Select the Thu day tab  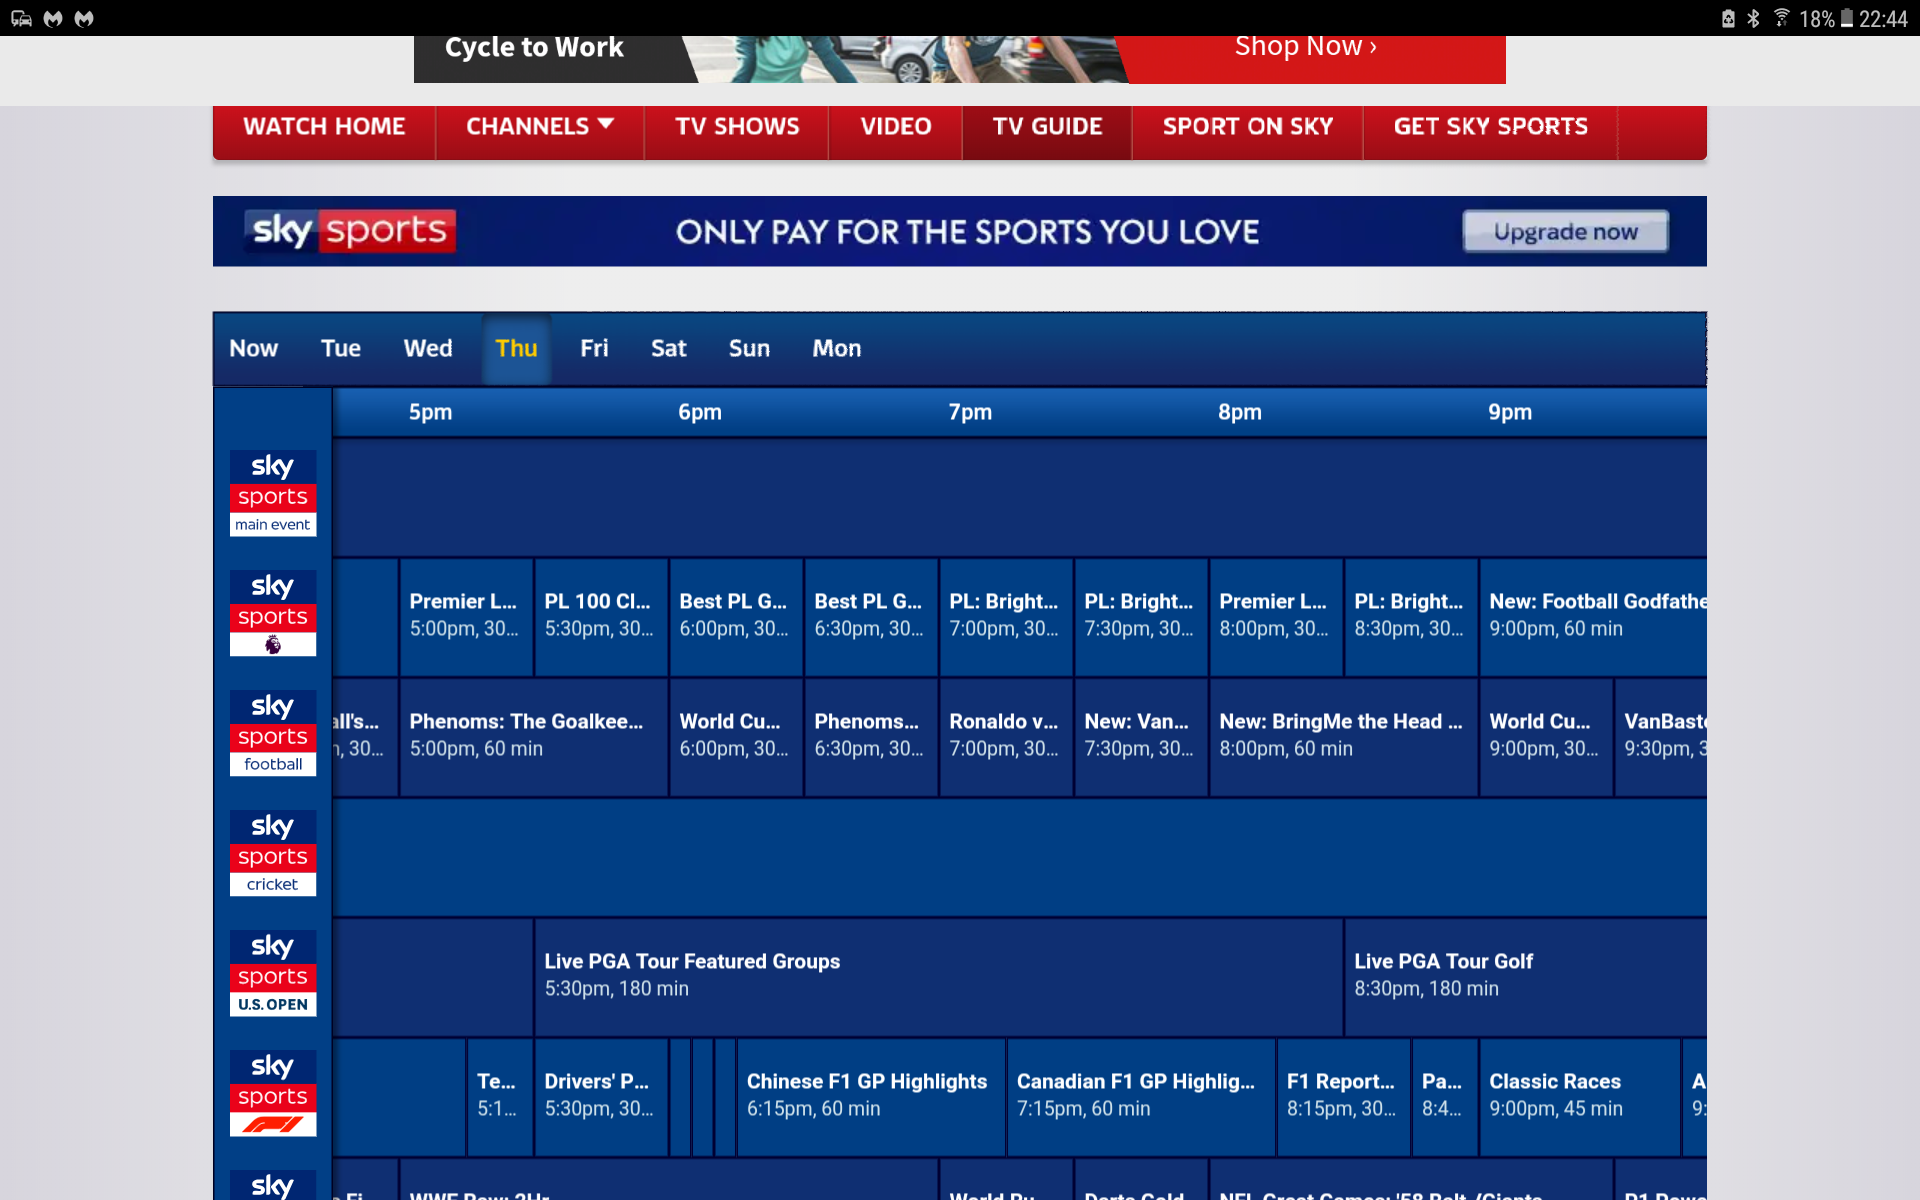[517, 349]
